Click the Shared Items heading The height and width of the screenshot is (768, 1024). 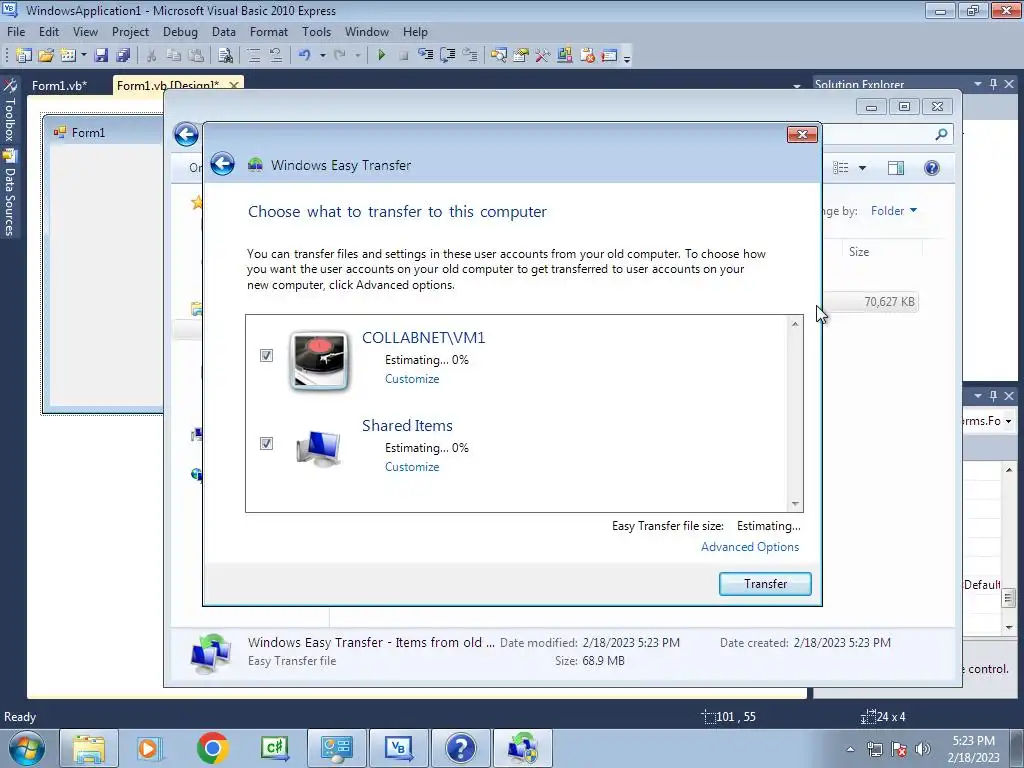[x=408, y=426]
